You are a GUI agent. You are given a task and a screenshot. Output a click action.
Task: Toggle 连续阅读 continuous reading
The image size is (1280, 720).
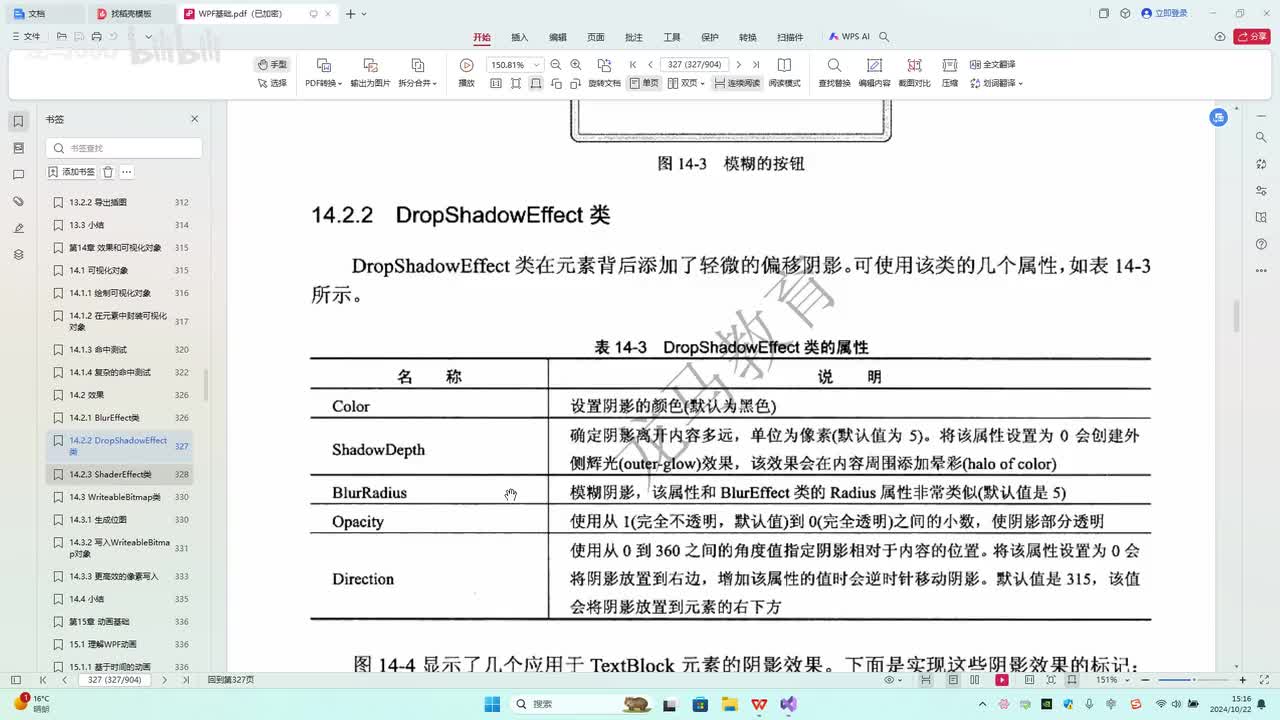[x=737, y=83]
